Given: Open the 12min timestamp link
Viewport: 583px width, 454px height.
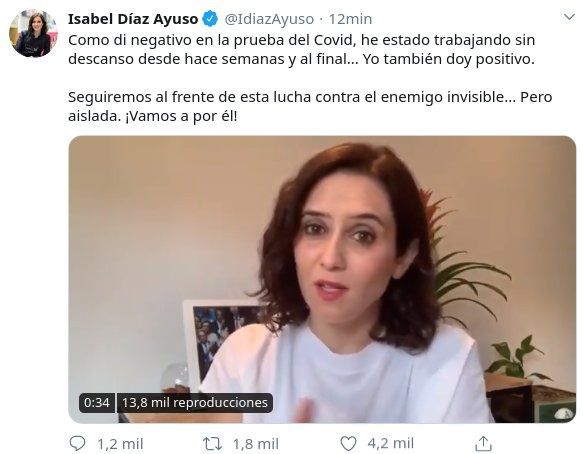Looking at the screenshot, I should pos(350,19).
